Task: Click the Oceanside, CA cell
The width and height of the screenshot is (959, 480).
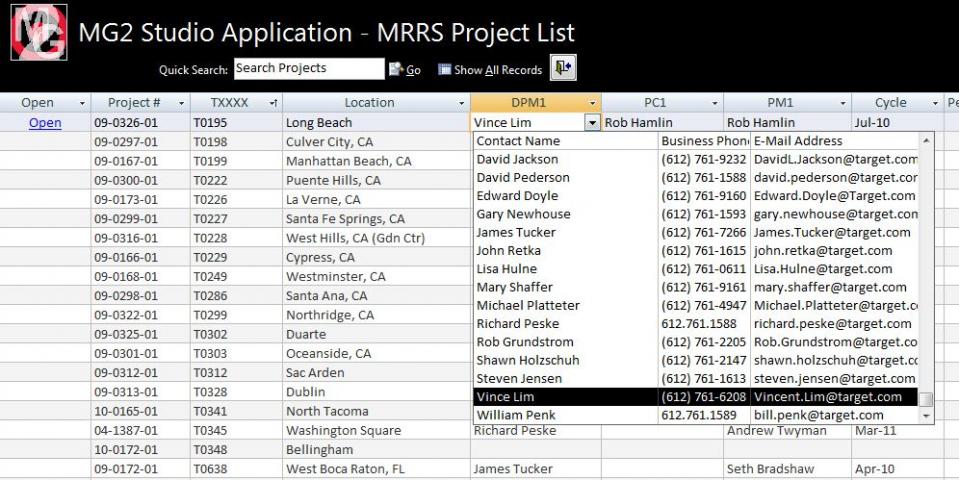Action: pyautogui.click(x=377, y=353)
